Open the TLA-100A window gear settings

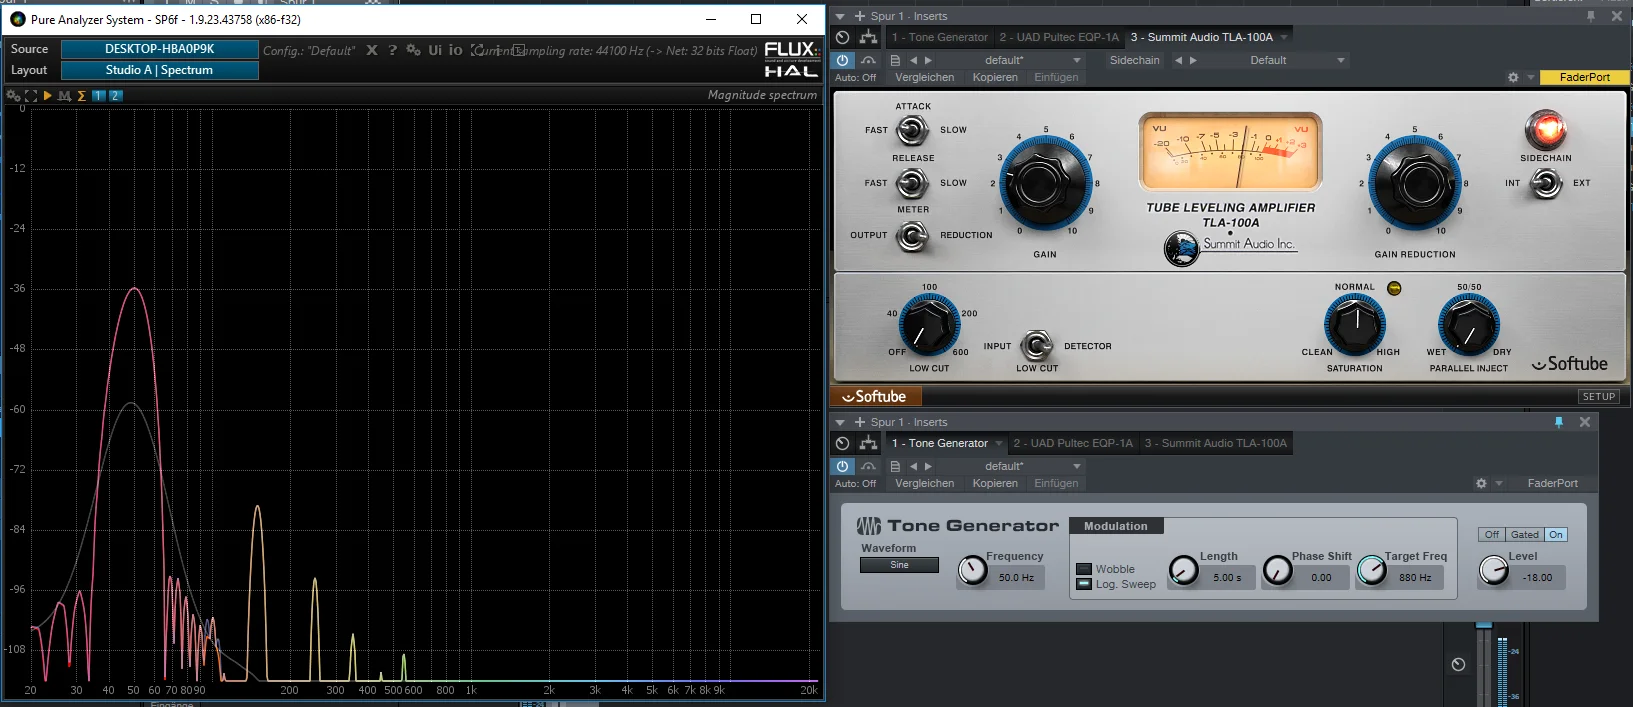point(1513,77)
